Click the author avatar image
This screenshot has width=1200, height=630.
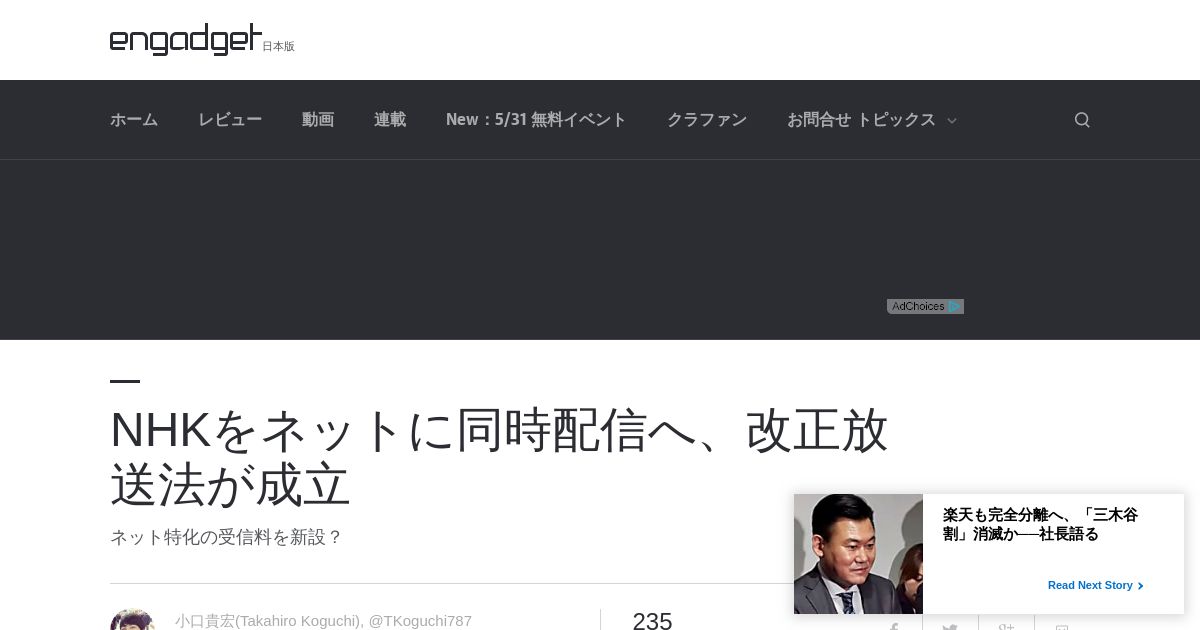pyautogui.click(x=132, y=619)
